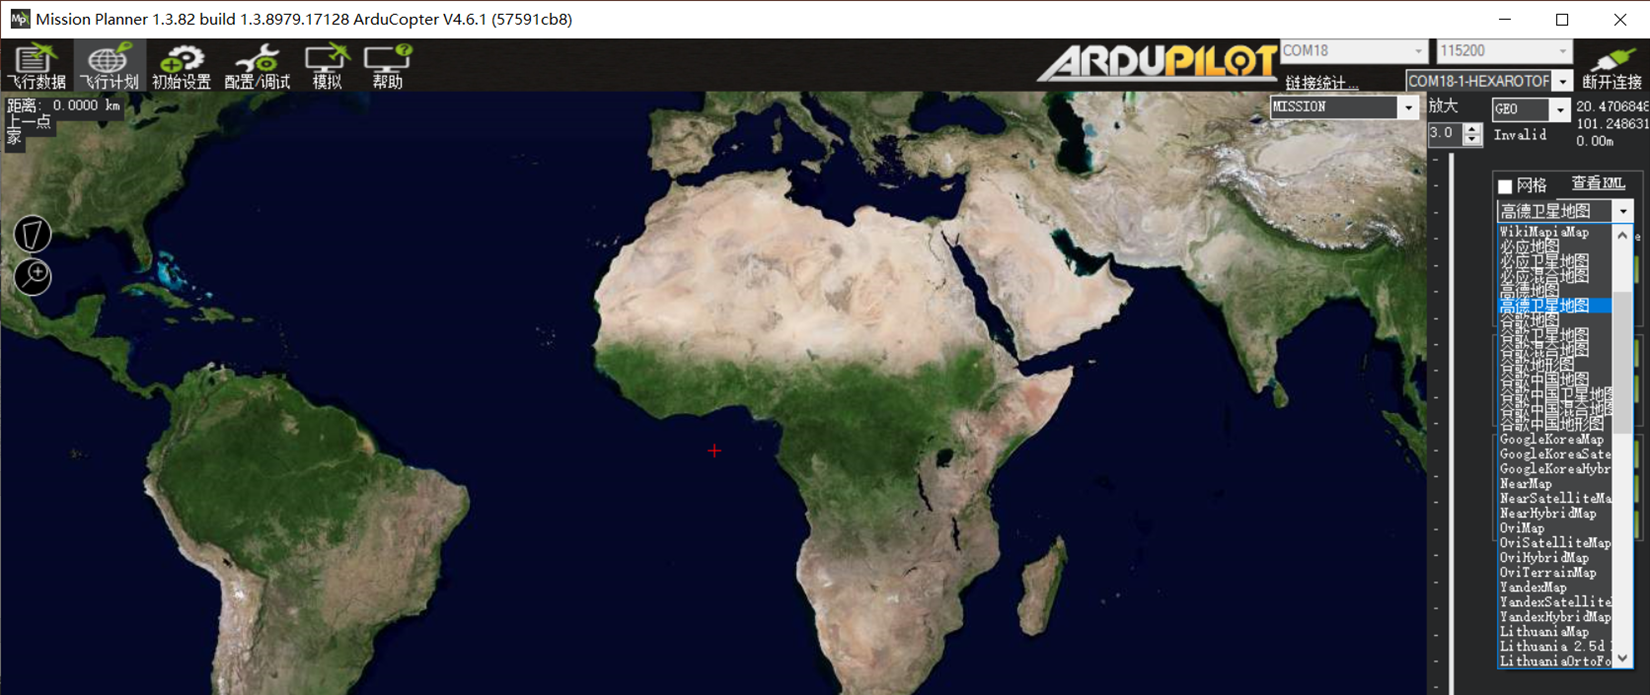Select YandexMap from the map list
1650x695 pixels.
click(1533, 587)
